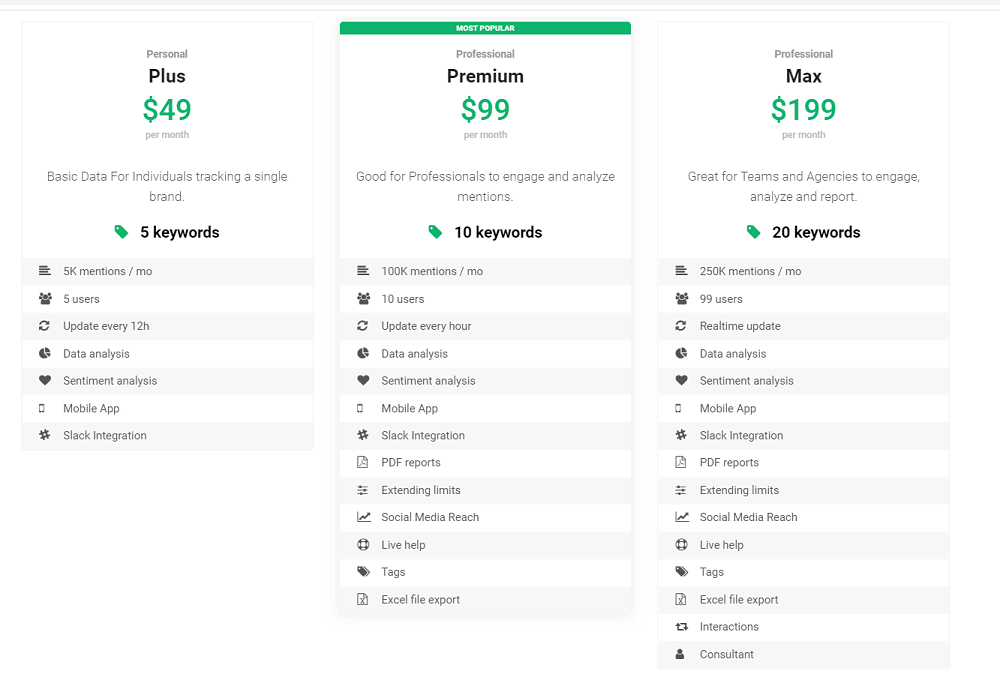Click the 5K mentions / mo text
The height and width of the screenshot is (689, 1000).
click(x=108, y=271)
